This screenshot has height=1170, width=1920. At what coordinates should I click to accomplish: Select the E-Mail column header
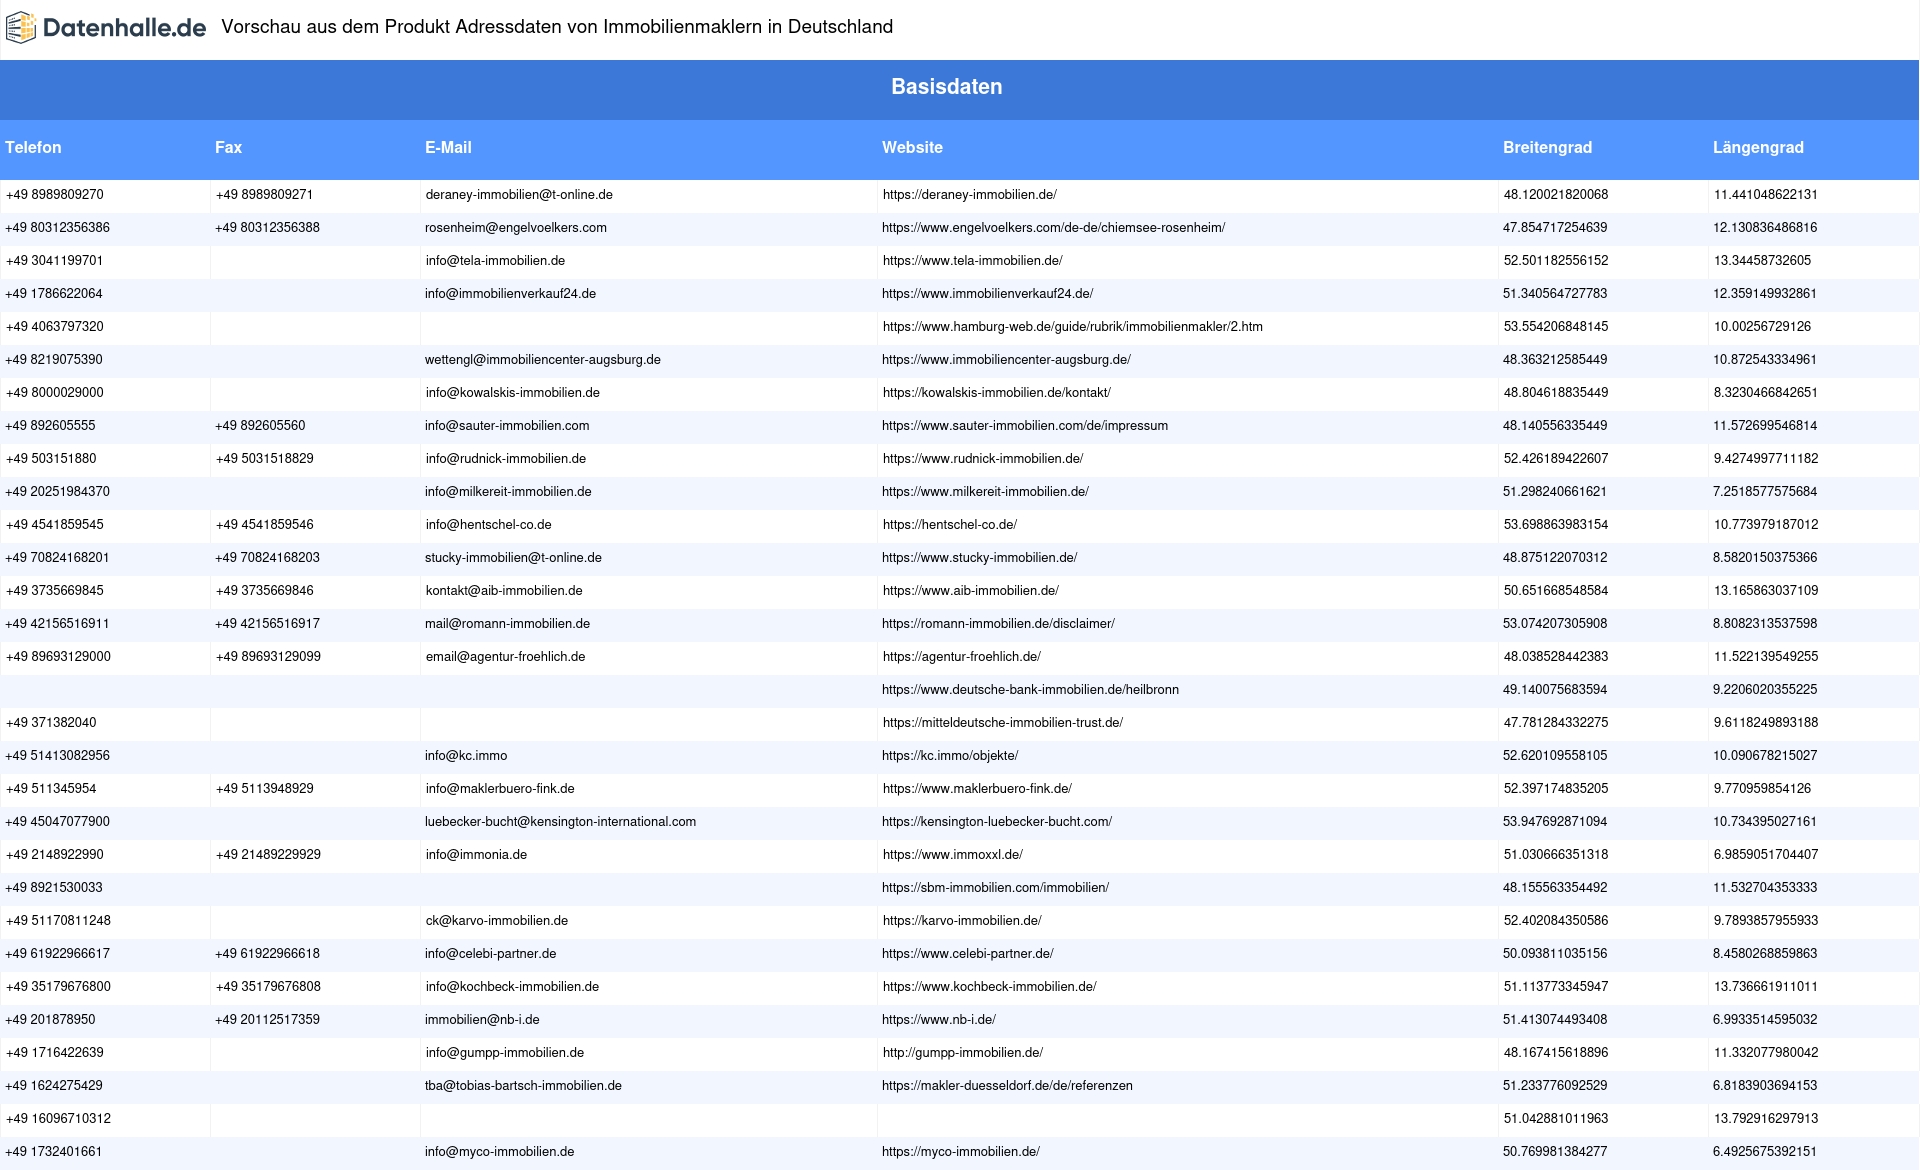coord(448,148)
